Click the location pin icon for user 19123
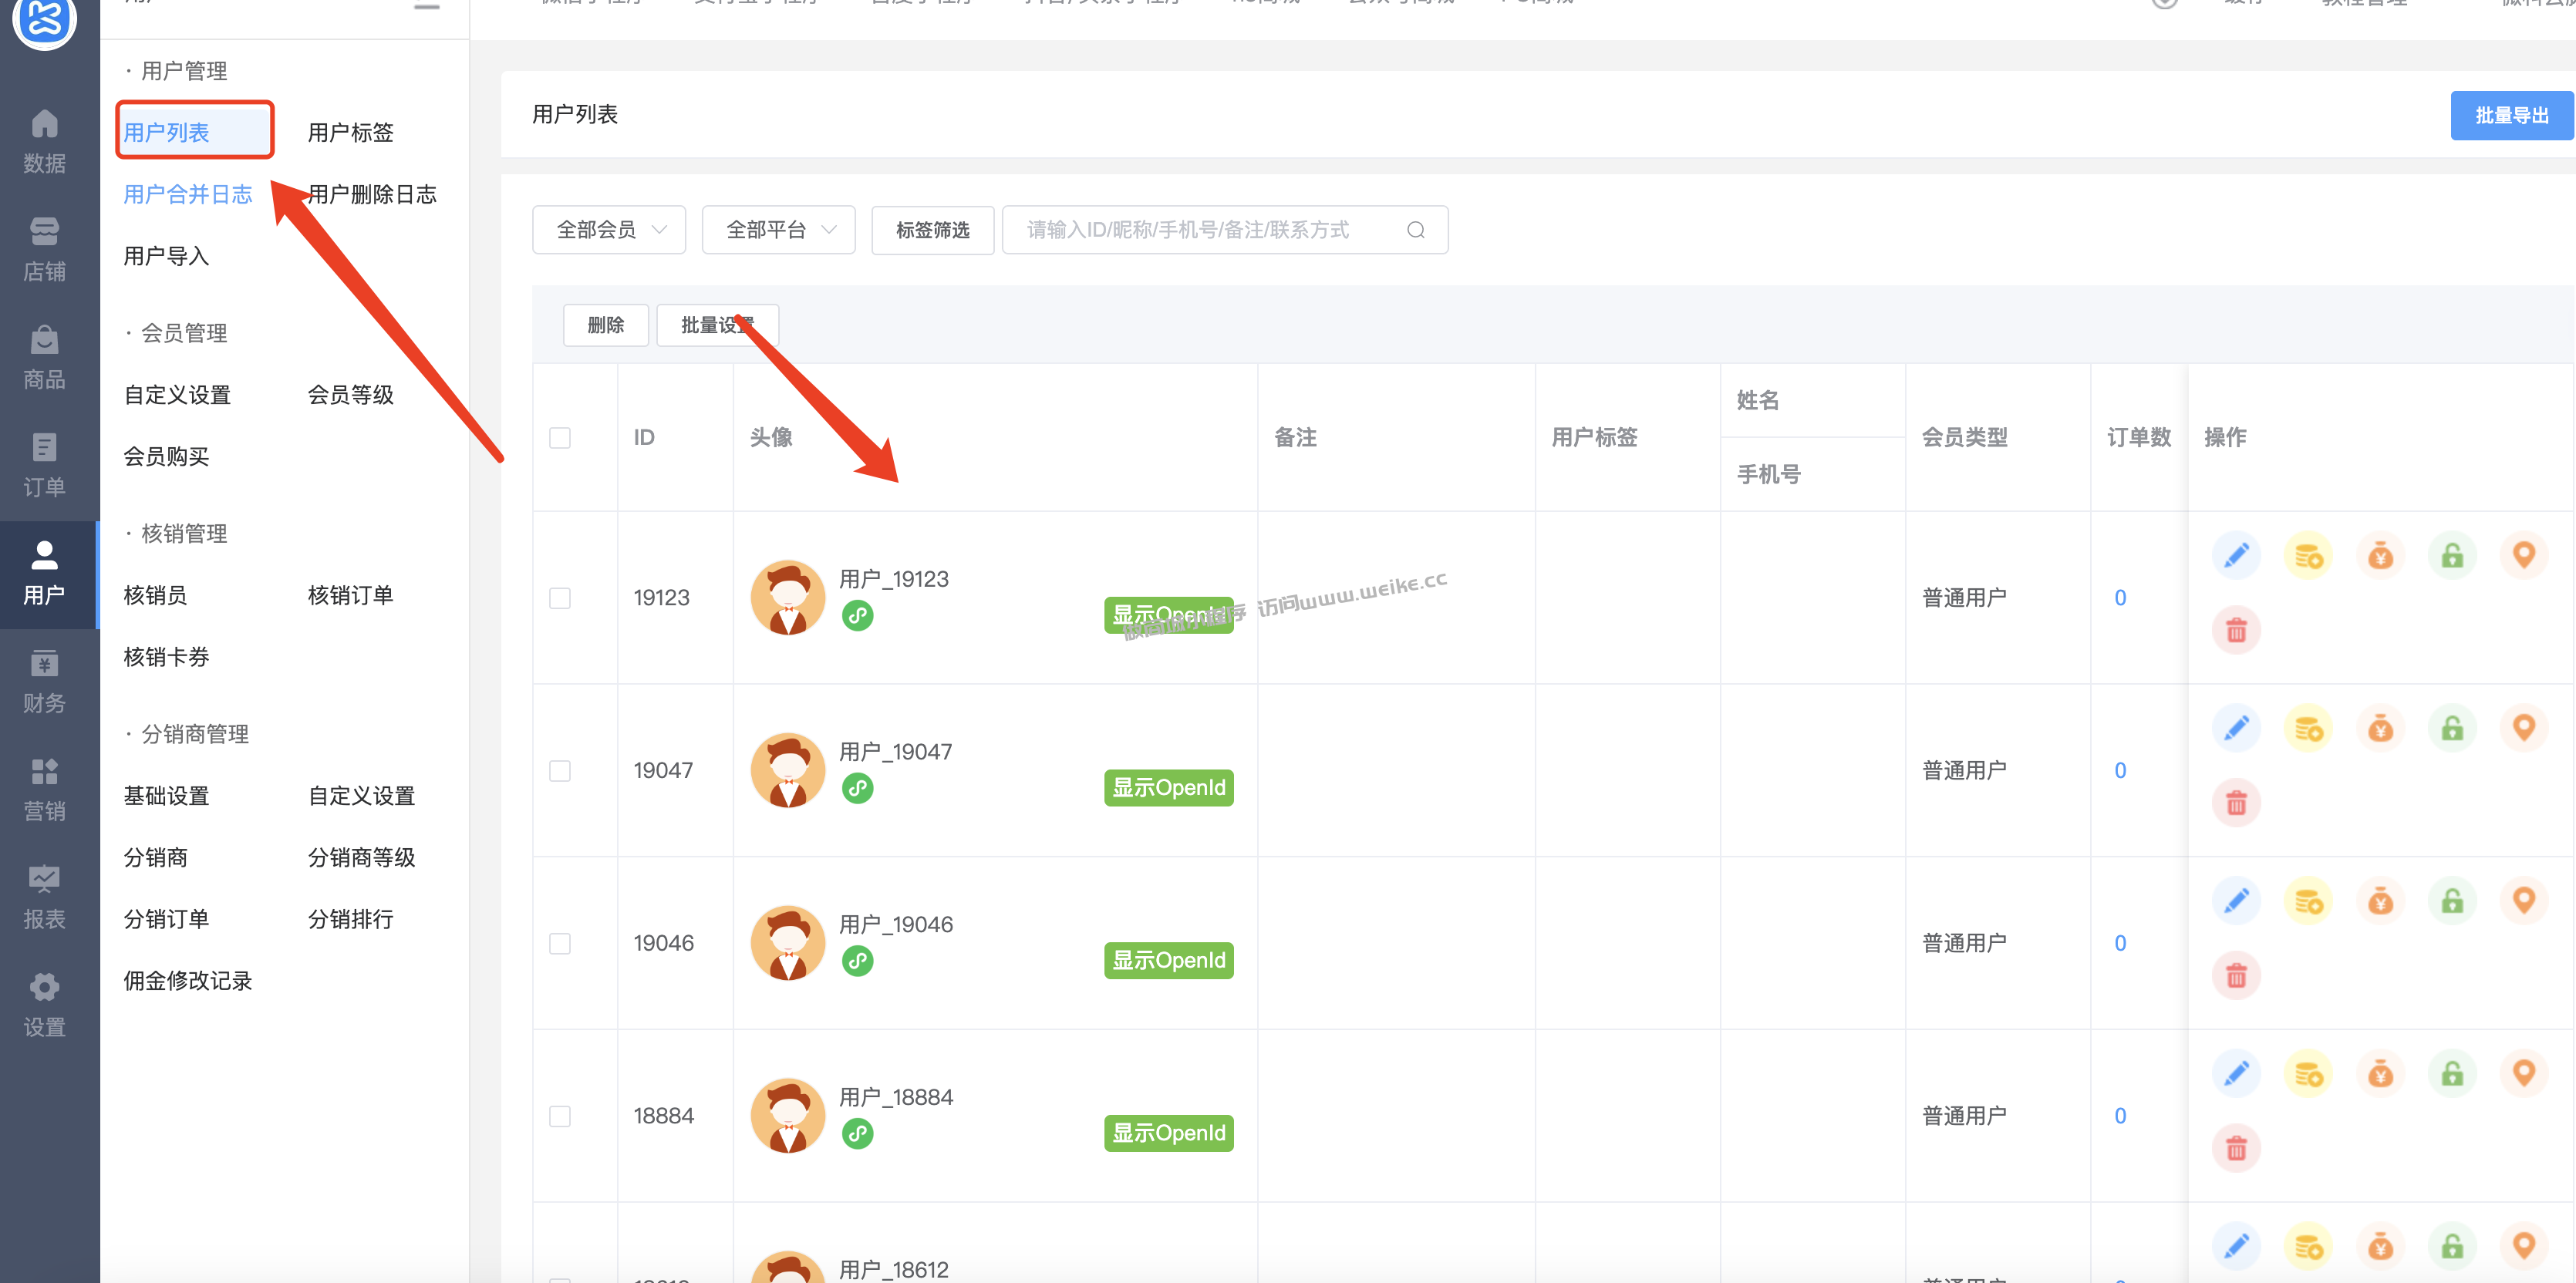Screen dimensions: 2576x1283 coord(2523,555)
